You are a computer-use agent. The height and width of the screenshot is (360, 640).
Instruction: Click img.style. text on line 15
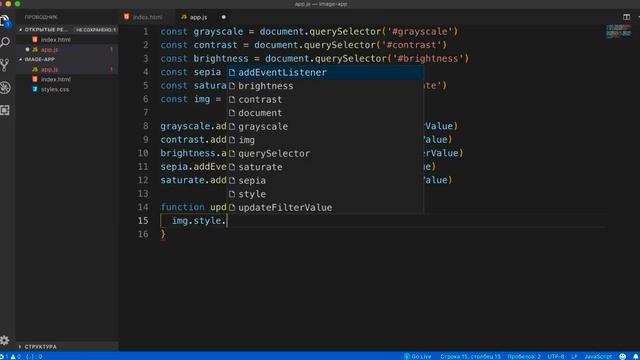(x=199, y=221)
